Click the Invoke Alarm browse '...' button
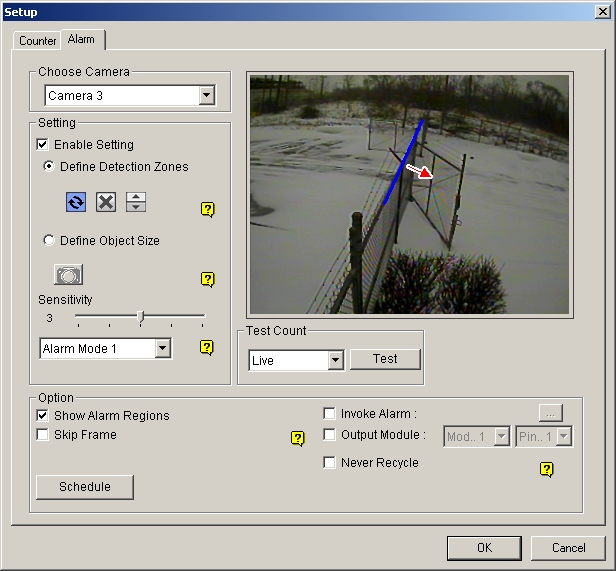Viewport: 616px width, 571px height. coord(550,413)
